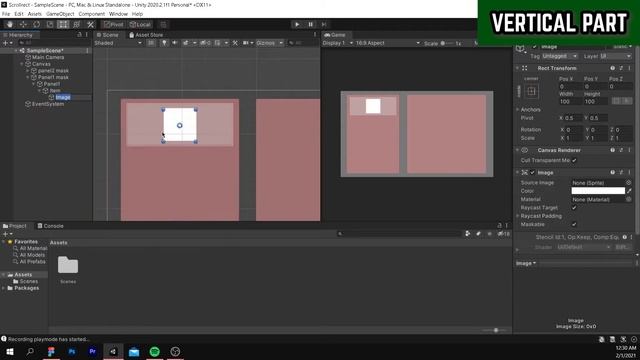This screenshot has width=640, height=360.
Task: Select the Scale tool in the toolbar
Action: pos(50,24)
